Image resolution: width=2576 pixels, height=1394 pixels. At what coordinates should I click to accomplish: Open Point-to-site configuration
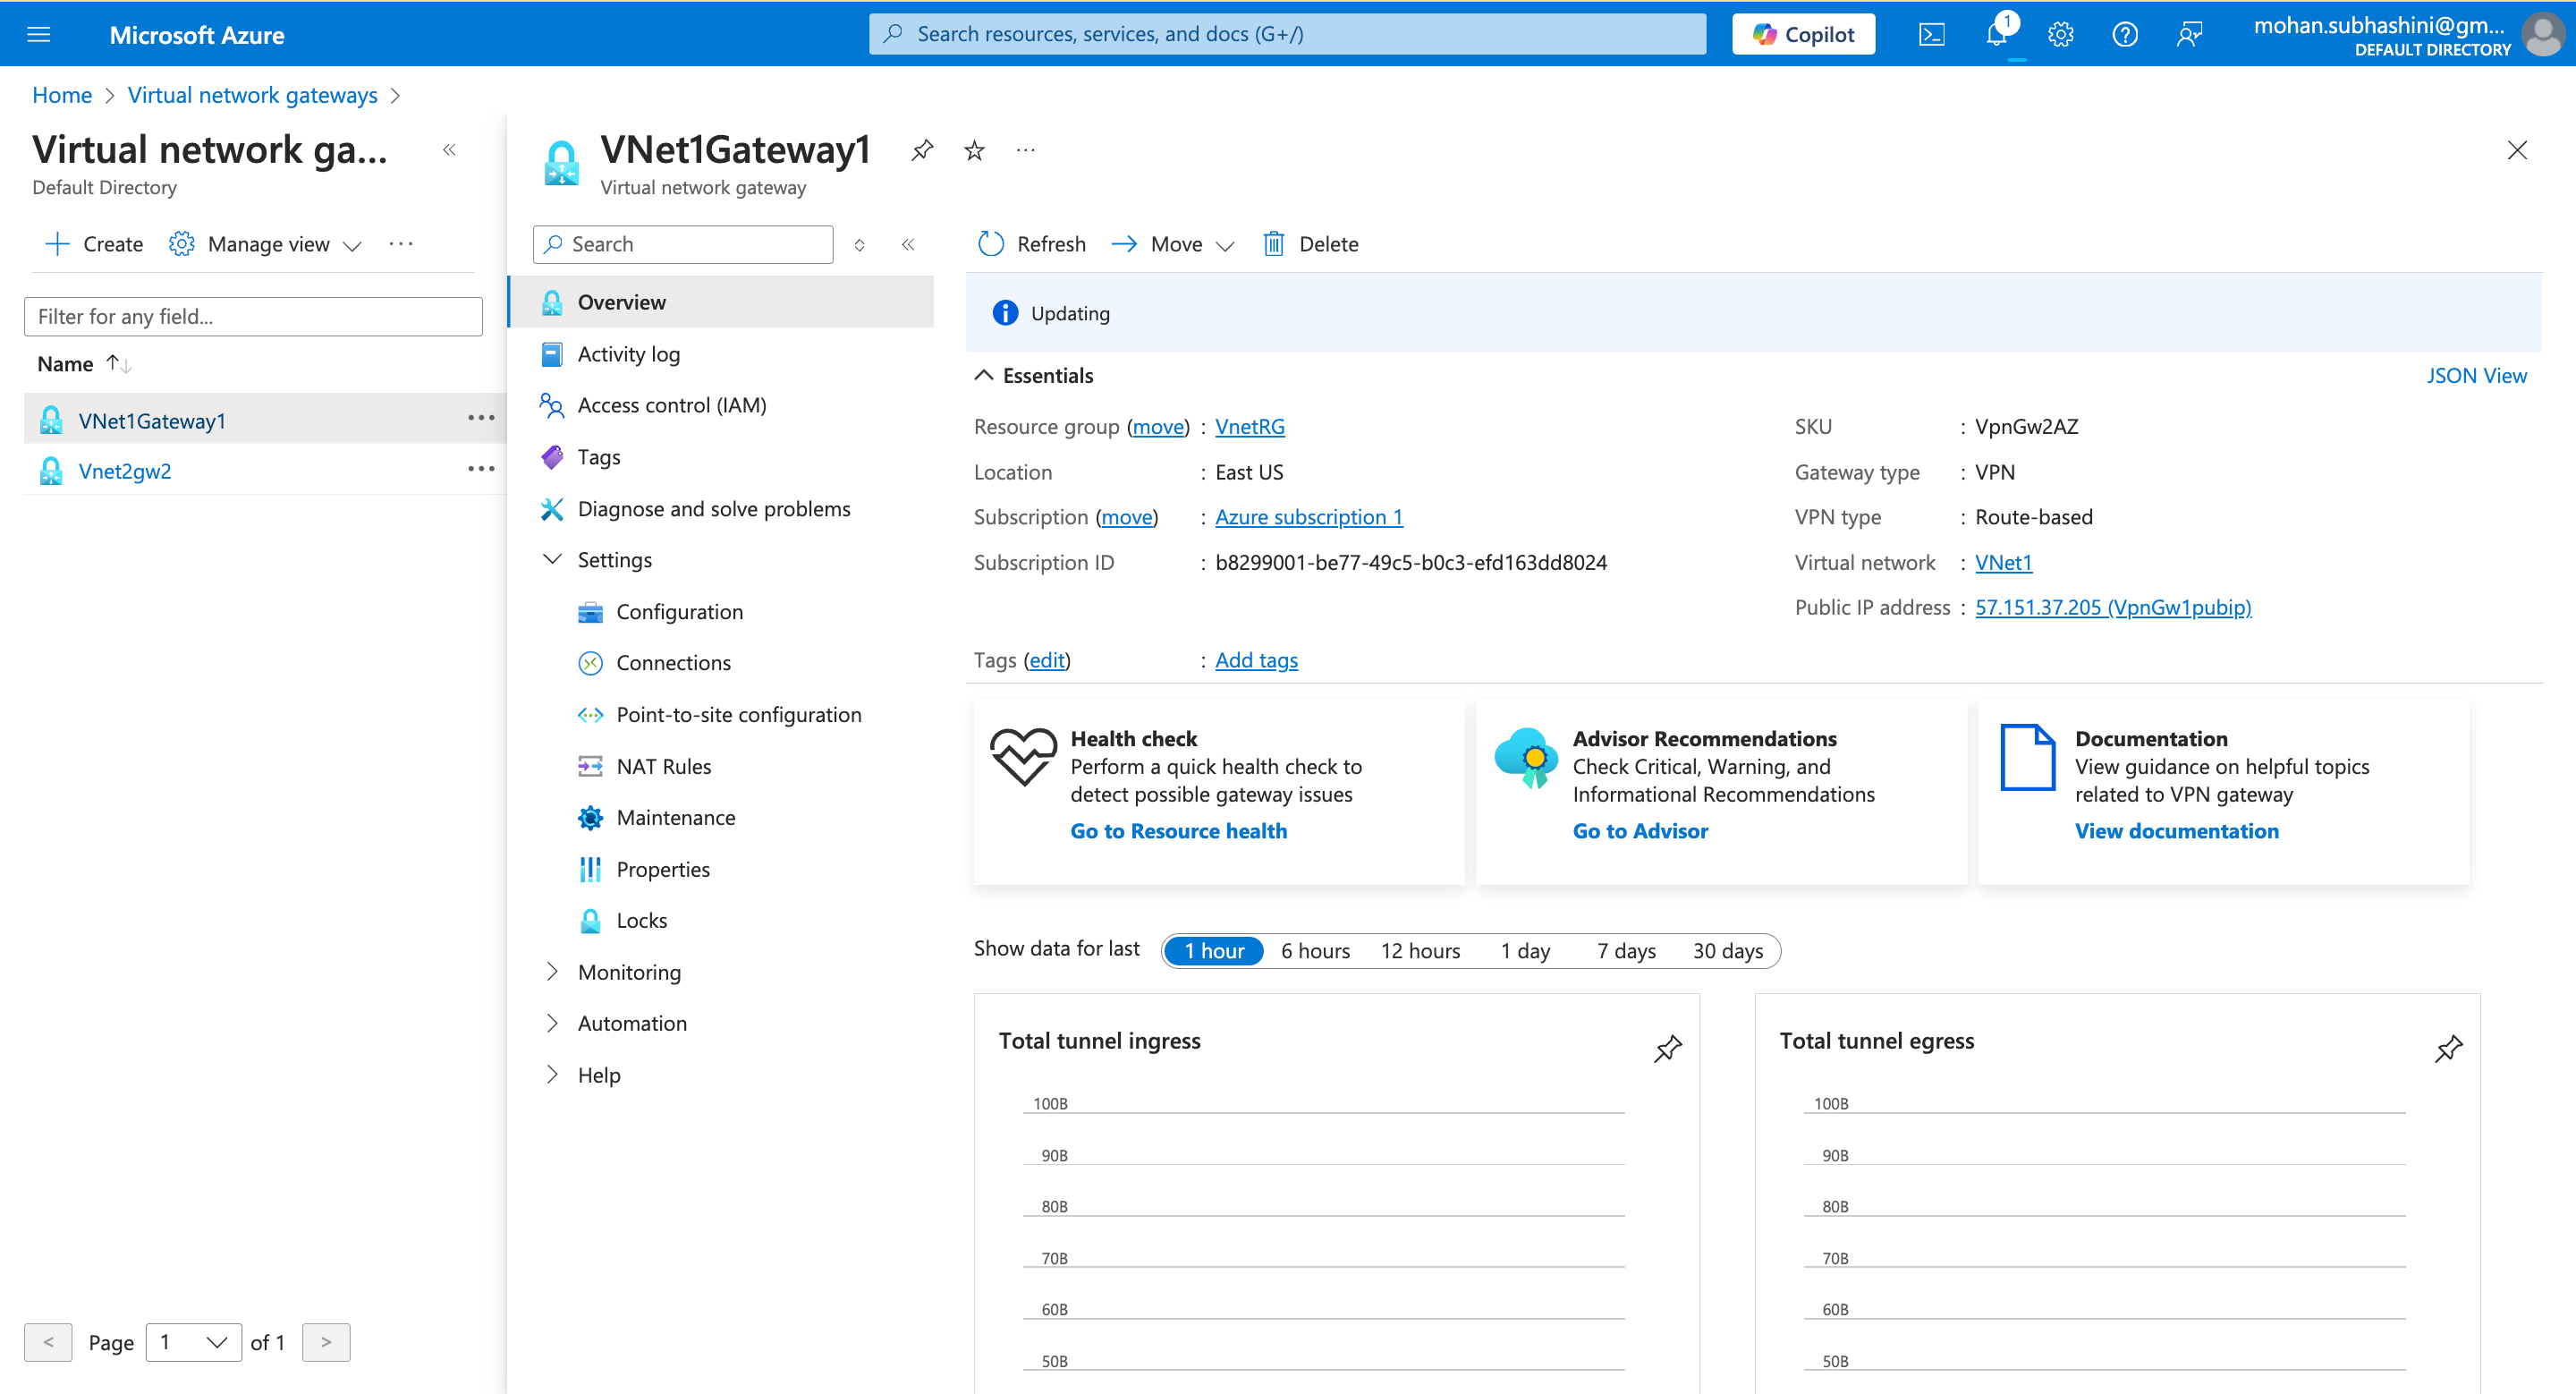click(x=738, y=714)
